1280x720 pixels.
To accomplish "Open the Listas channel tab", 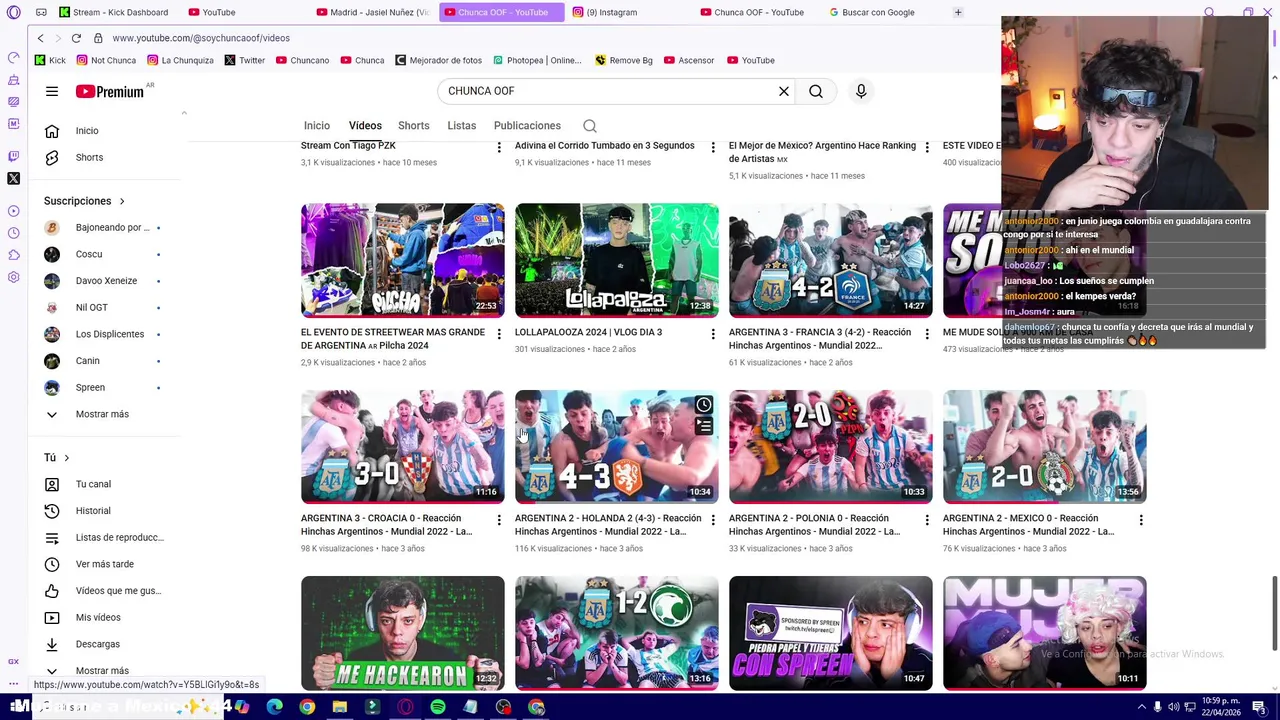I will coord(462,126).
